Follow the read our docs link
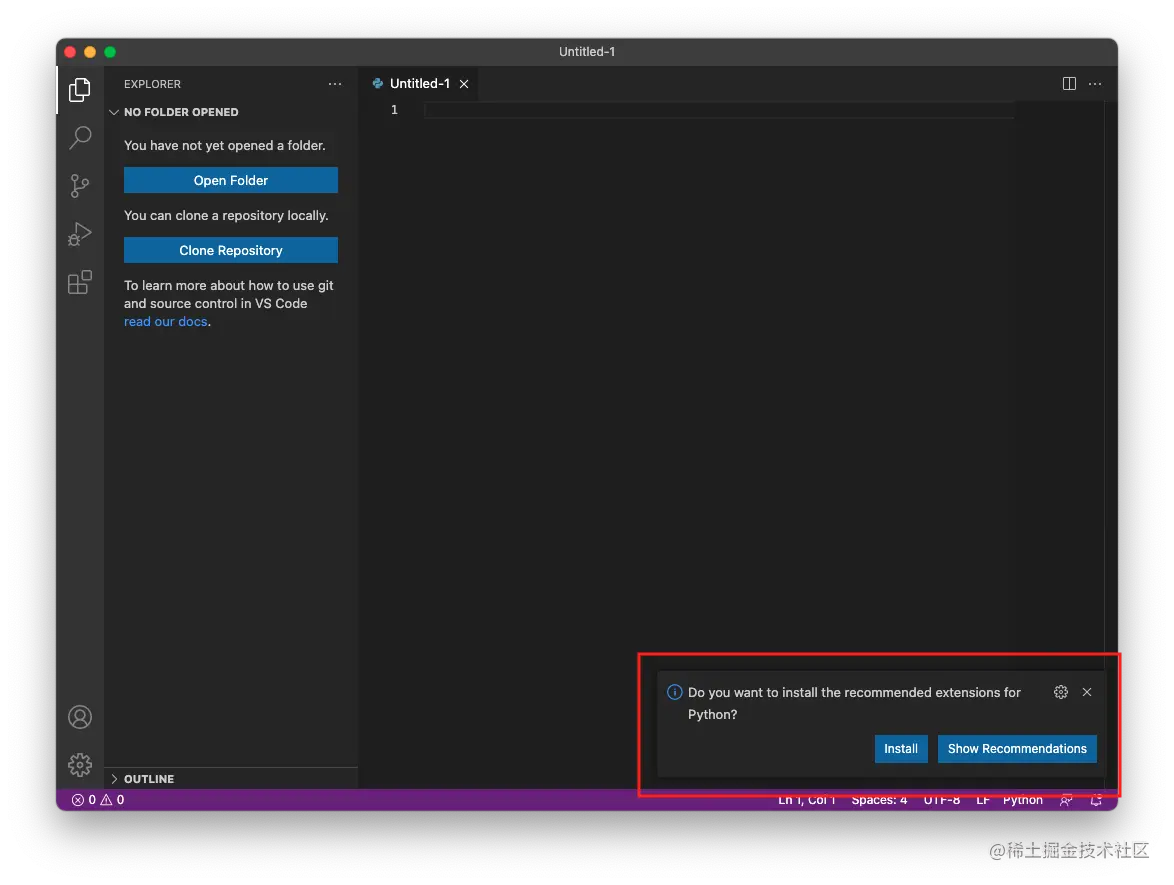The height and width of the screenshot is (885, 1174). [x=165, y=321]
